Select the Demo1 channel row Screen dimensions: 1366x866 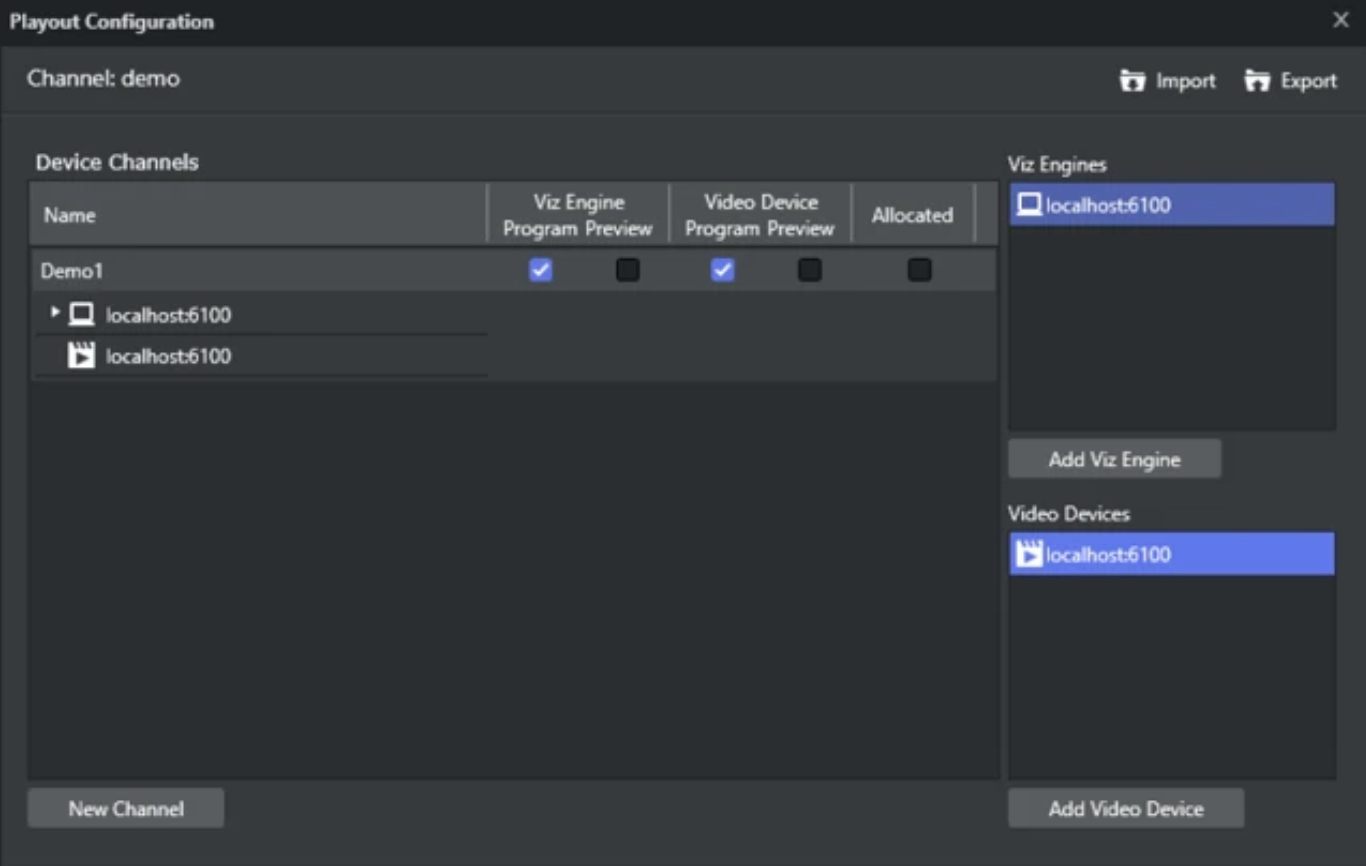(512, 270)
